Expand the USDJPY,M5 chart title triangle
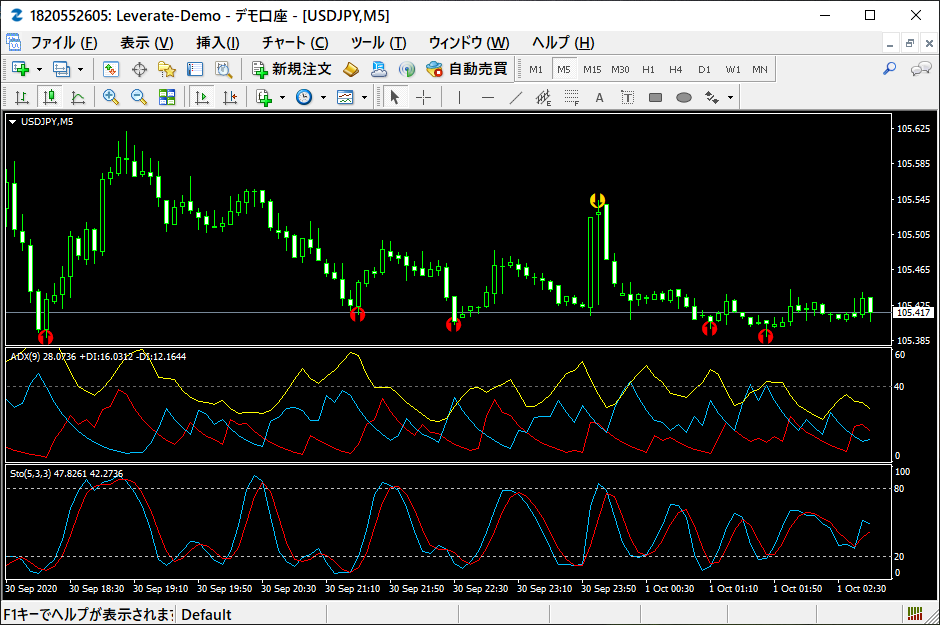This screenshot has width=940, height=625. [x=12, y=122]
